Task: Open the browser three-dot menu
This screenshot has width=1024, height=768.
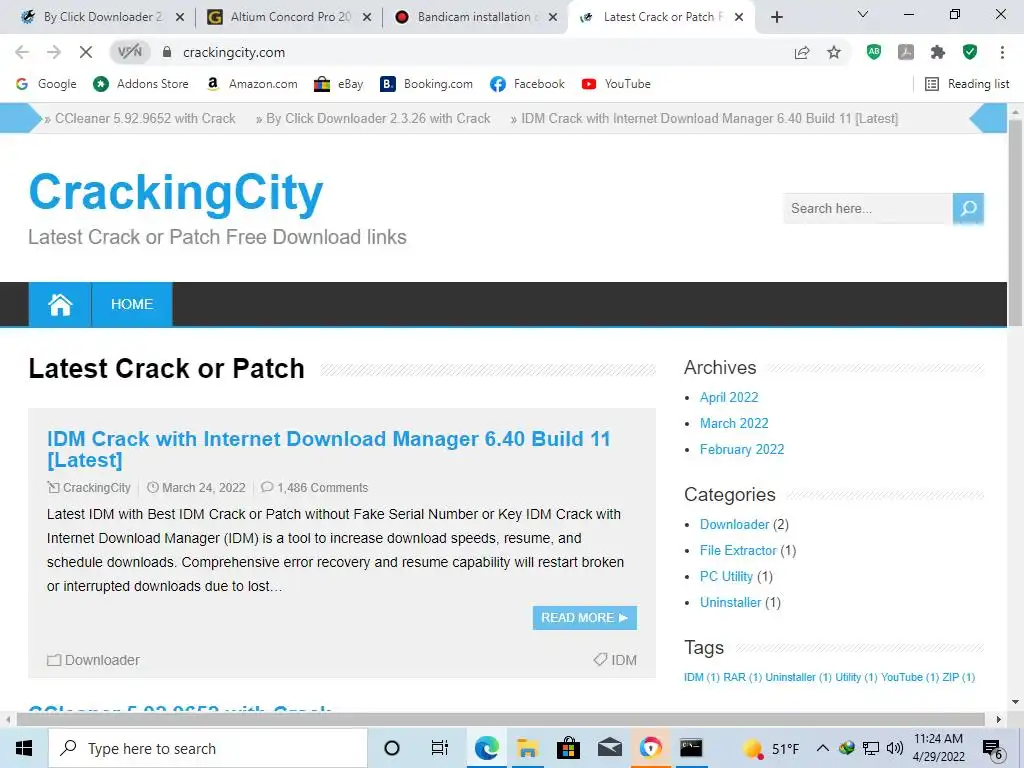Action: point(1002,52)
